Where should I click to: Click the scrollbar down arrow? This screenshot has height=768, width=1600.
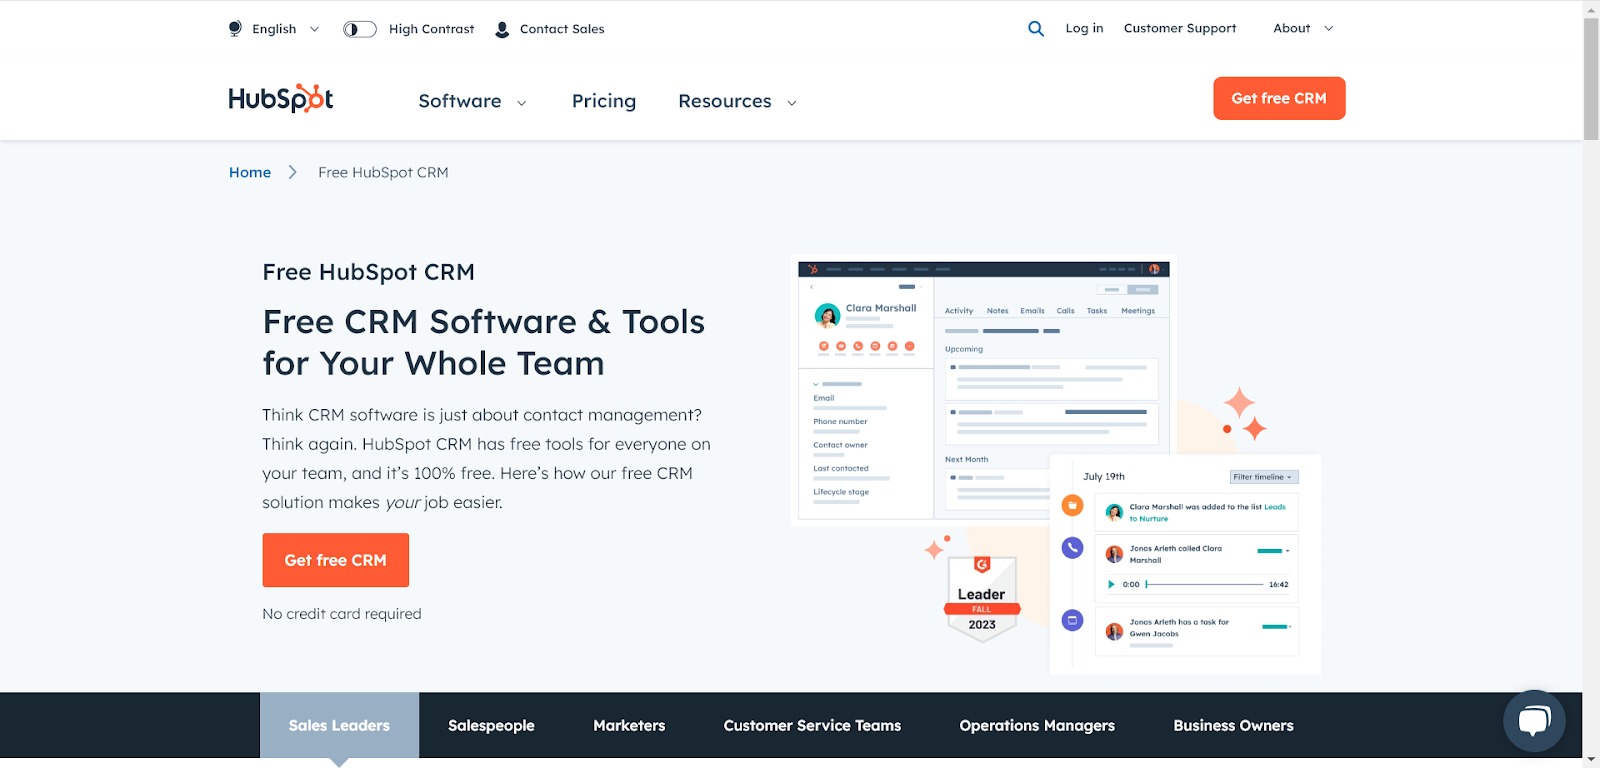point(1591,759)
